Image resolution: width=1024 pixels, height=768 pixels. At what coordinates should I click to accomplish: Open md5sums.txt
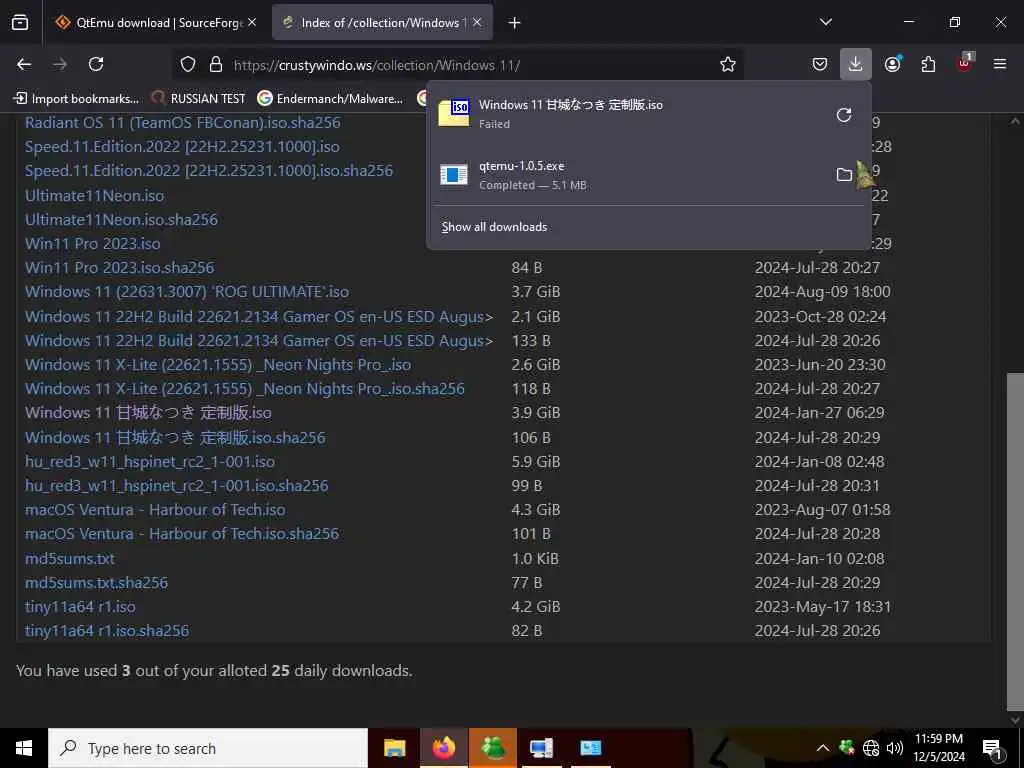coord(70,558)
